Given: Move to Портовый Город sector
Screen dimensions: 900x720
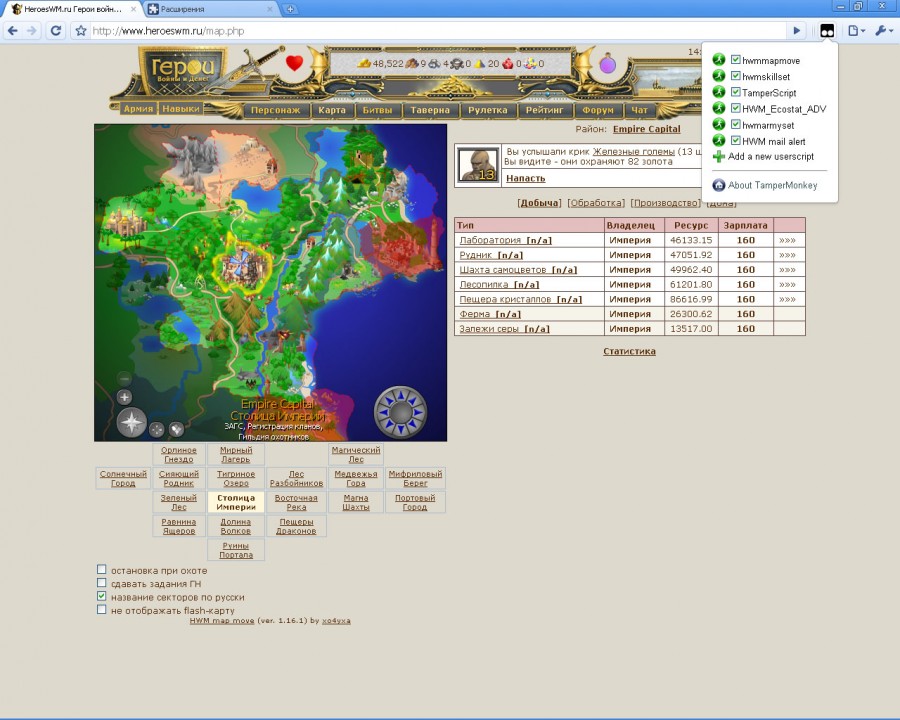Looking at the screenshot, I should (415, 502).
